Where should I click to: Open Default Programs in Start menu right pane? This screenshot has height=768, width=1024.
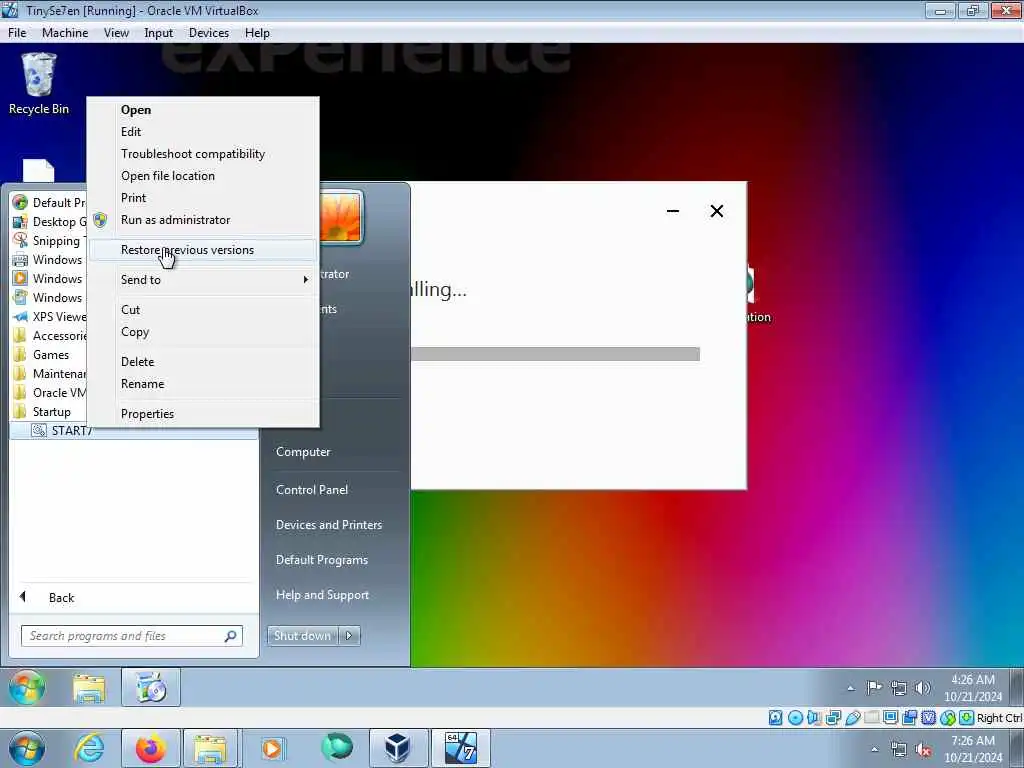pyautogui.click(x=321, y=560)
